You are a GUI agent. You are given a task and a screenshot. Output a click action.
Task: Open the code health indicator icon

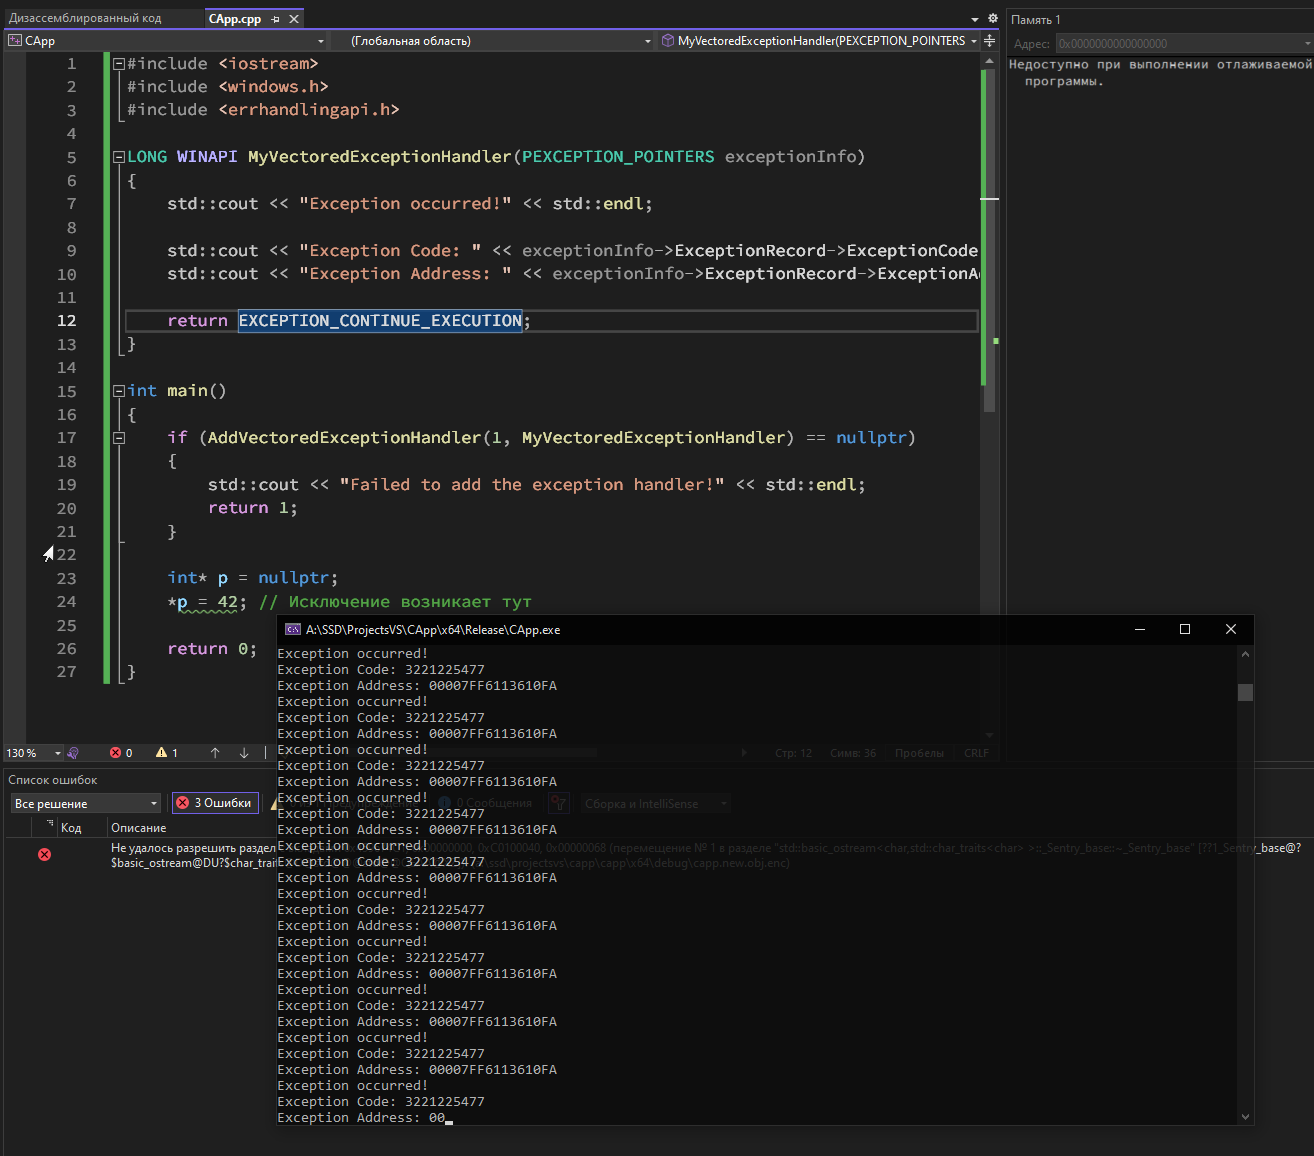click(x=73, y=753)
